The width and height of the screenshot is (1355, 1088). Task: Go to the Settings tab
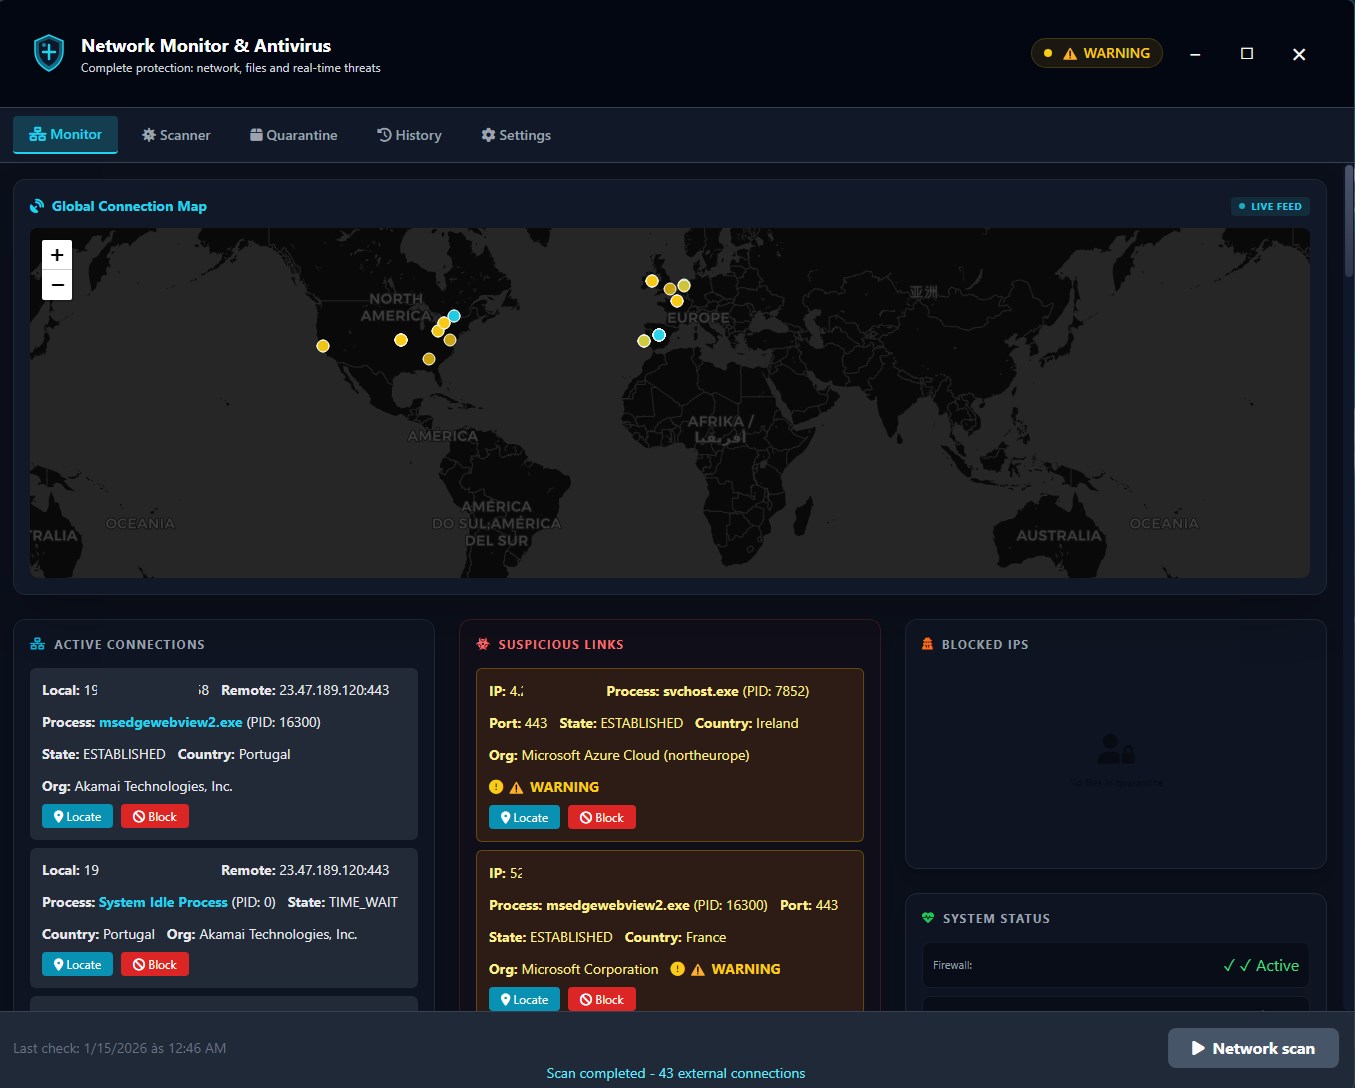(x=516, y=135)
